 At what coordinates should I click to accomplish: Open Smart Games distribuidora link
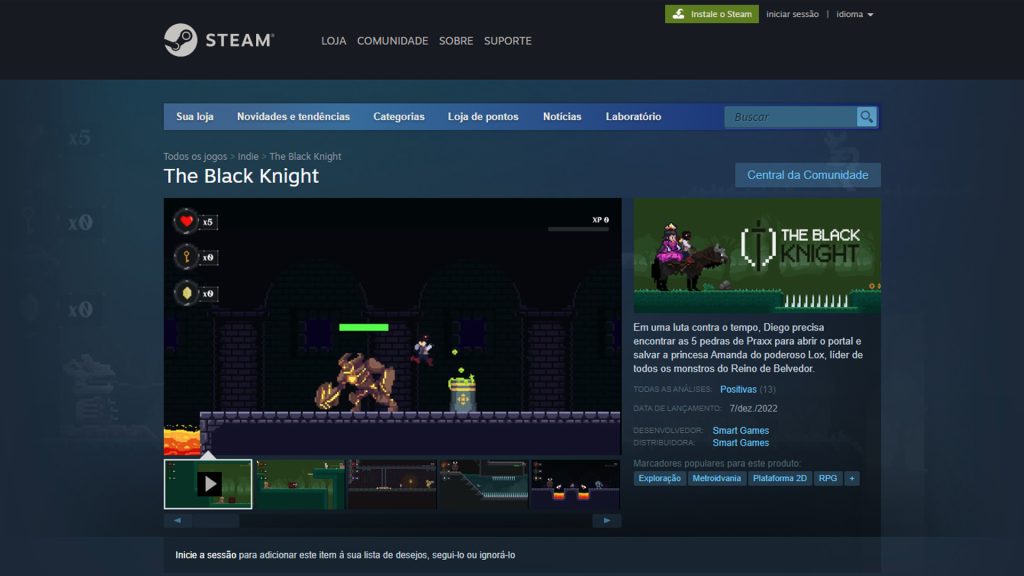(741, 443)
